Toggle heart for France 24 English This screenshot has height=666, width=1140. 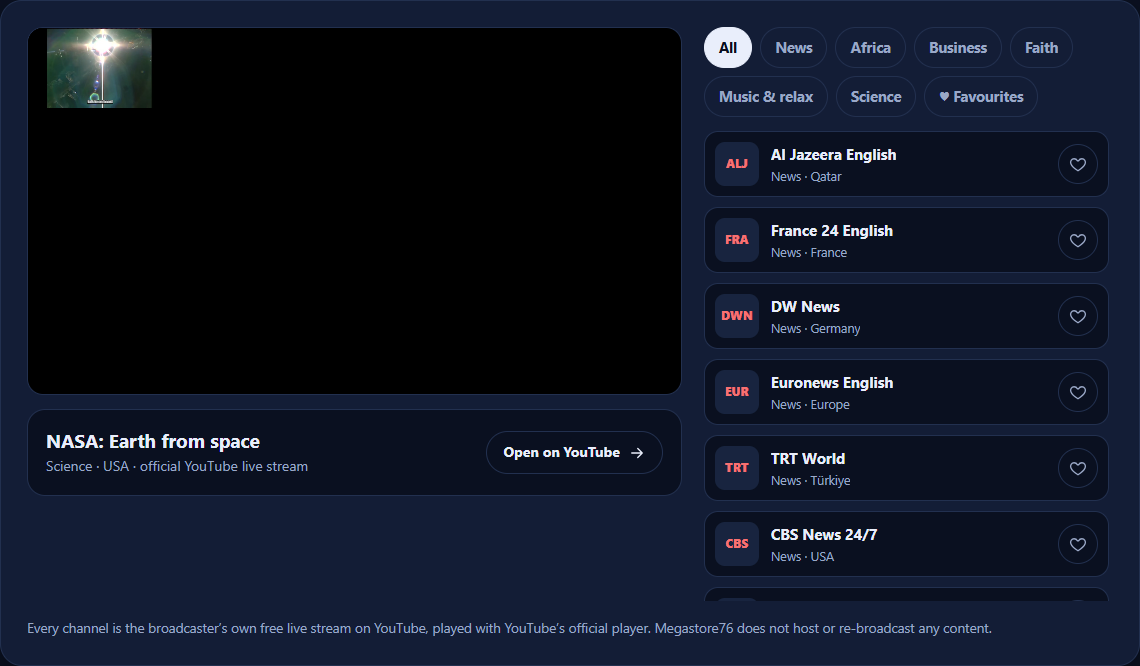tap(1077, 240)
